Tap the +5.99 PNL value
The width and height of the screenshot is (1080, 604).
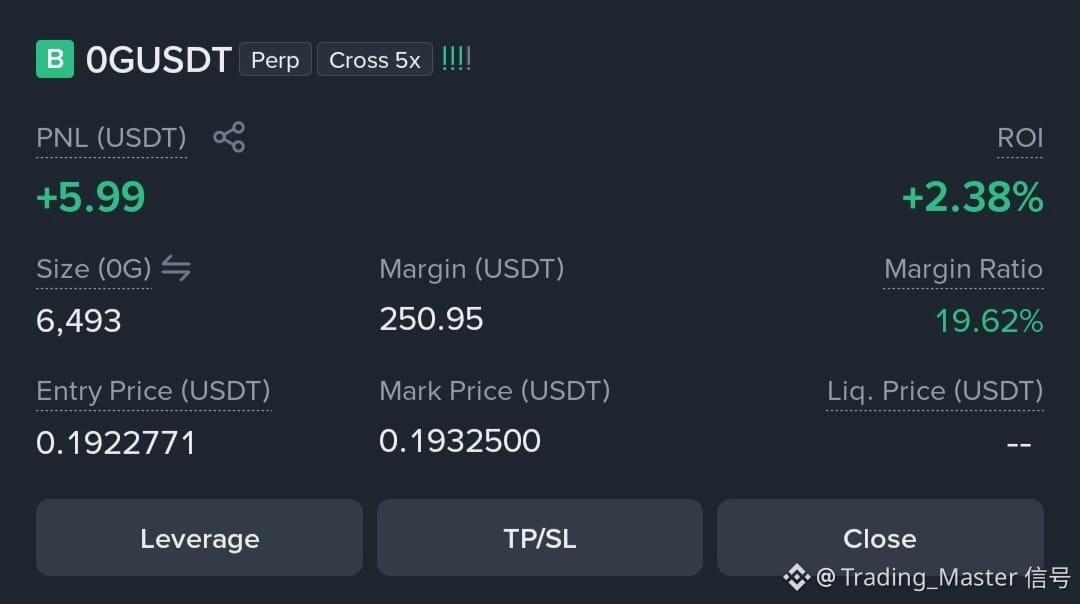tap(91, 197)
